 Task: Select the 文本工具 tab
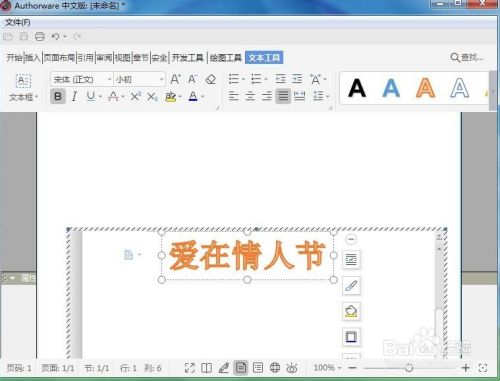coord(264,58)
